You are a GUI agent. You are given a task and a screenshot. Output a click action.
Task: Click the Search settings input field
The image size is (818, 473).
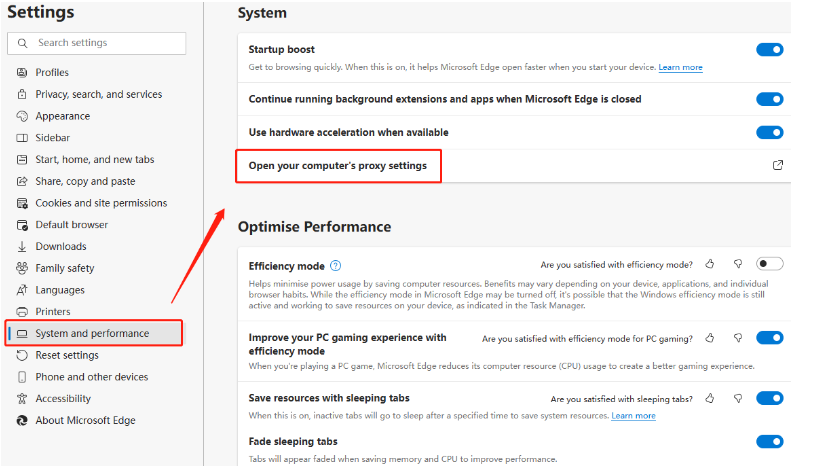click(97, 43)
